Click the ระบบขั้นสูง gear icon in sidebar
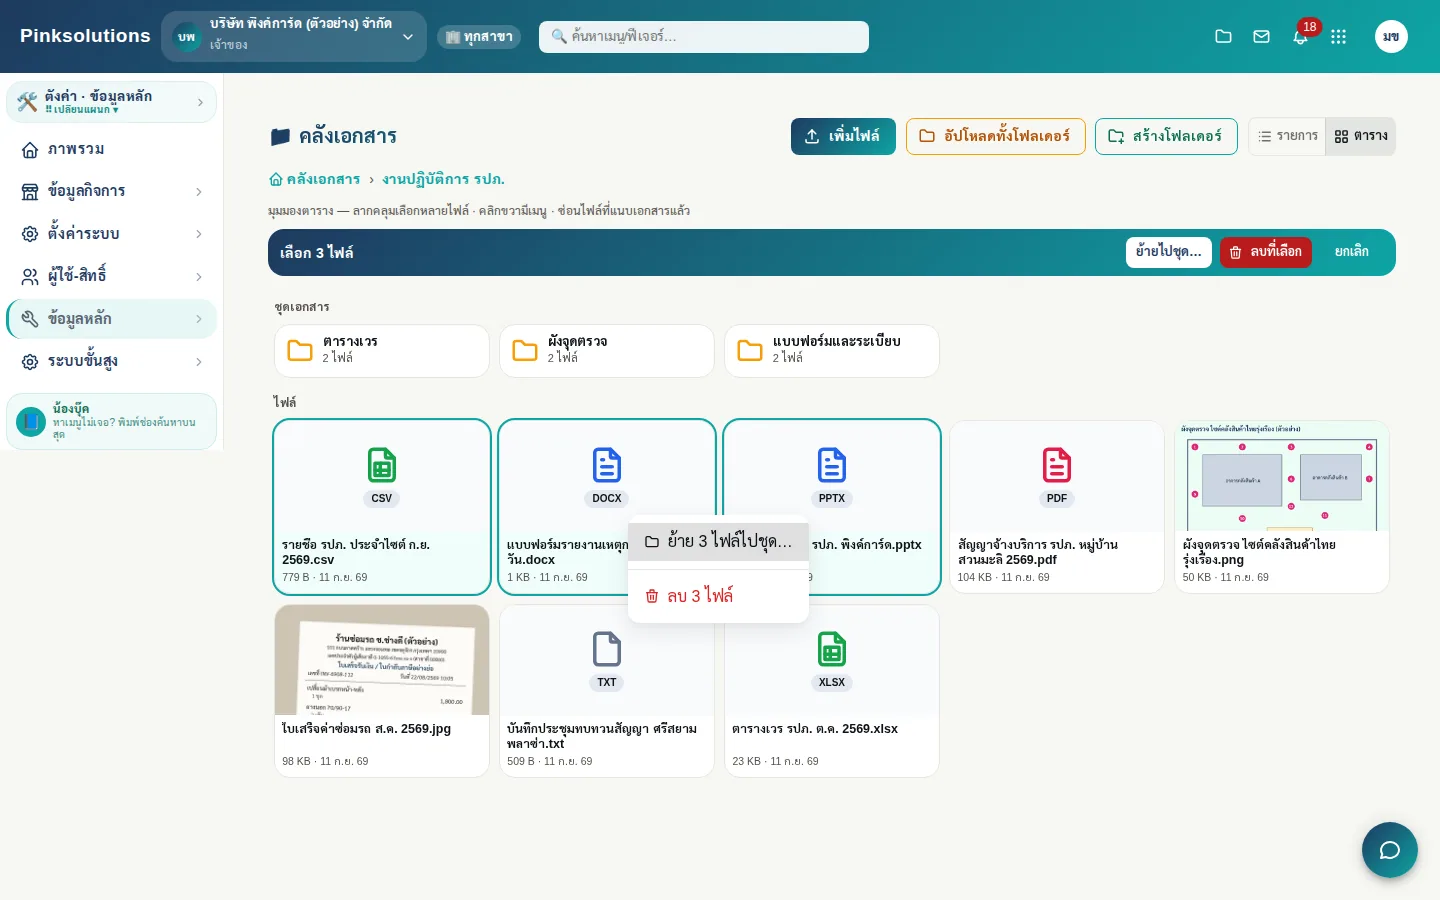Screen dimensions: 1440x900 pyautogui.click(x=30, y=362)
